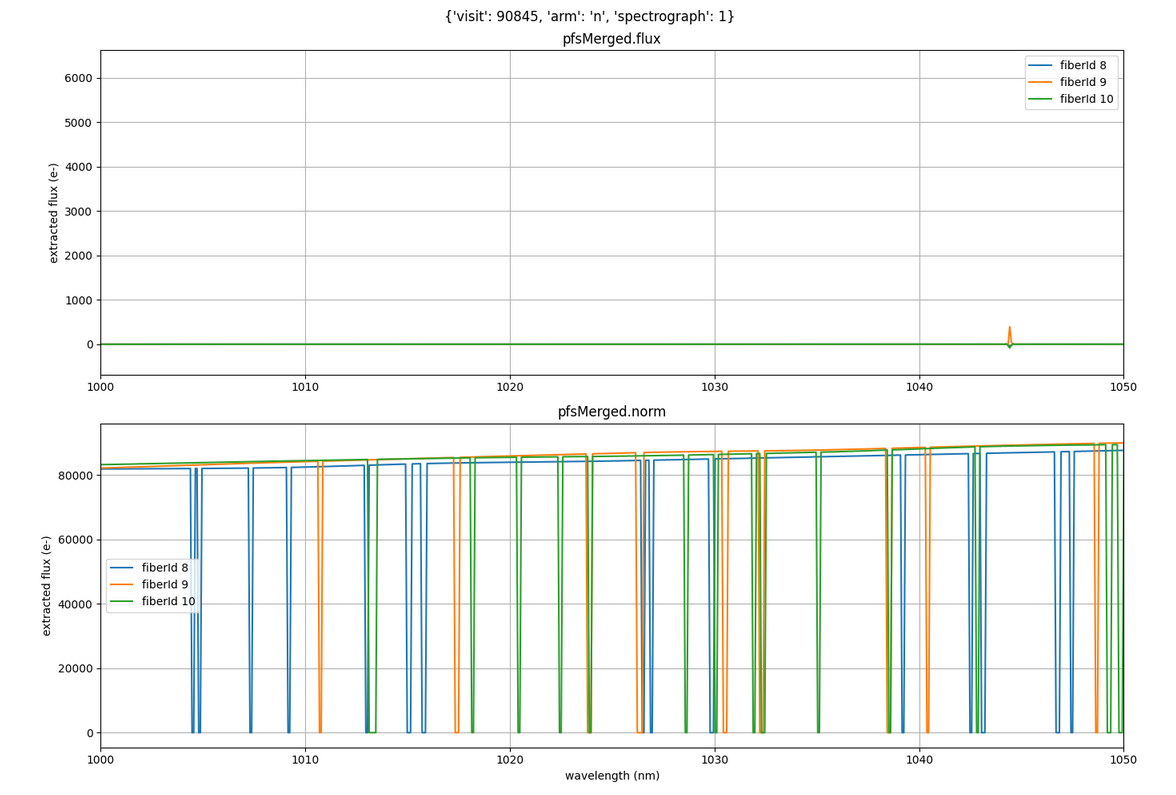Click the 3000 y-axis tick label
This screenshot has width=1176, height=795.
pos(78,211)
